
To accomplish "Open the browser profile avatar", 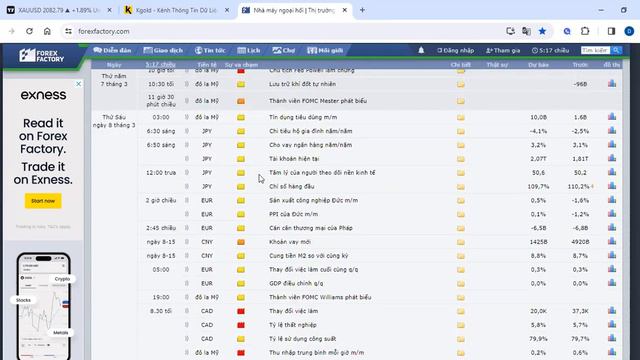I will coord(629,31).
